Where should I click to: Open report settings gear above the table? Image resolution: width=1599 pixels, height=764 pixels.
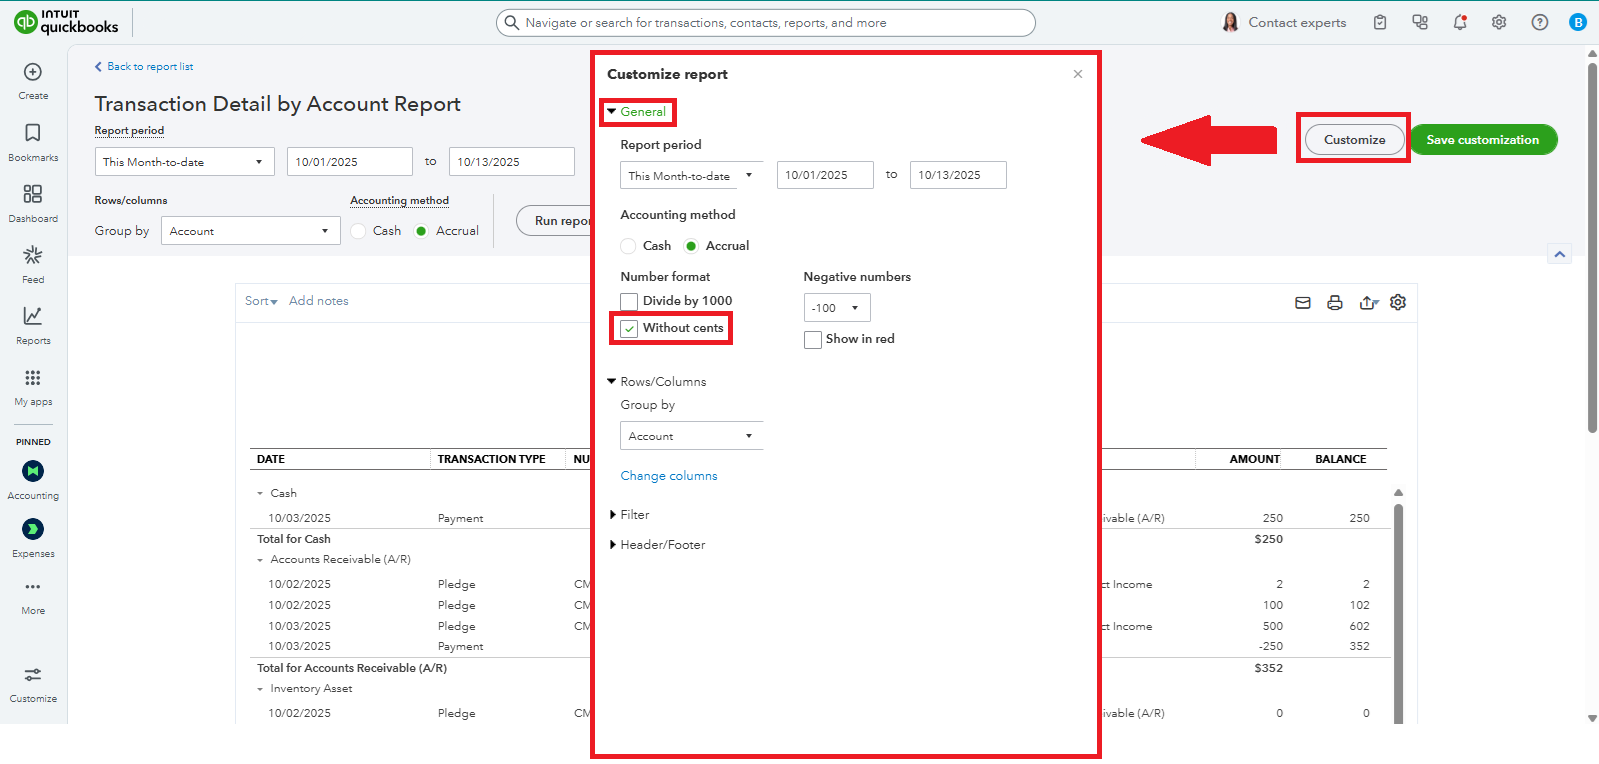tap(1398, 302)
